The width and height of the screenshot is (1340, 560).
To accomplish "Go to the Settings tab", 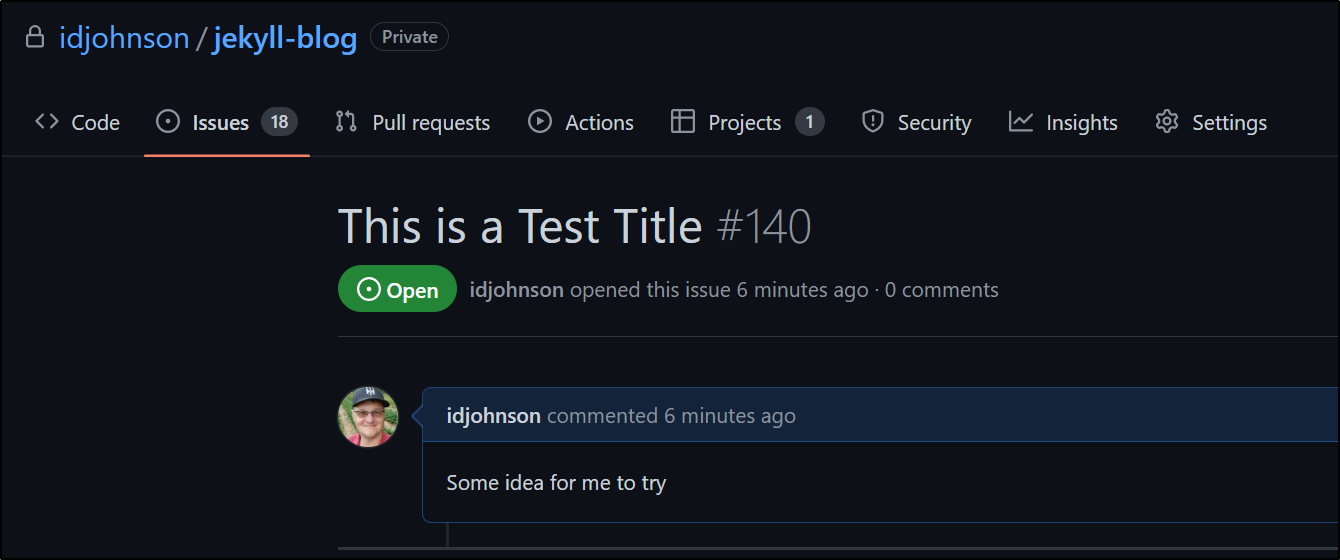I will point(1211,122).
